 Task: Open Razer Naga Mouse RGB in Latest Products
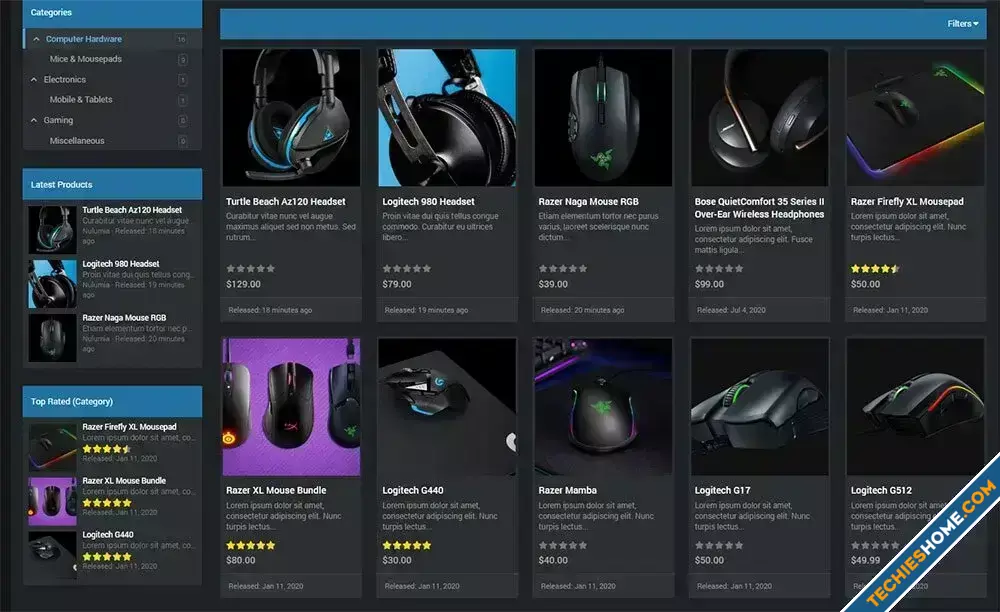pyautogui.click(x=124, y=317)
